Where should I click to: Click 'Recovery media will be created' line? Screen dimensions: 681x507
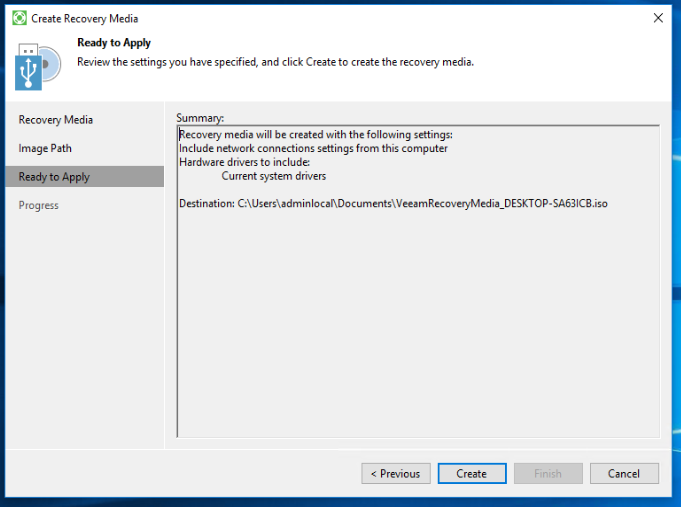click(316, 135)
